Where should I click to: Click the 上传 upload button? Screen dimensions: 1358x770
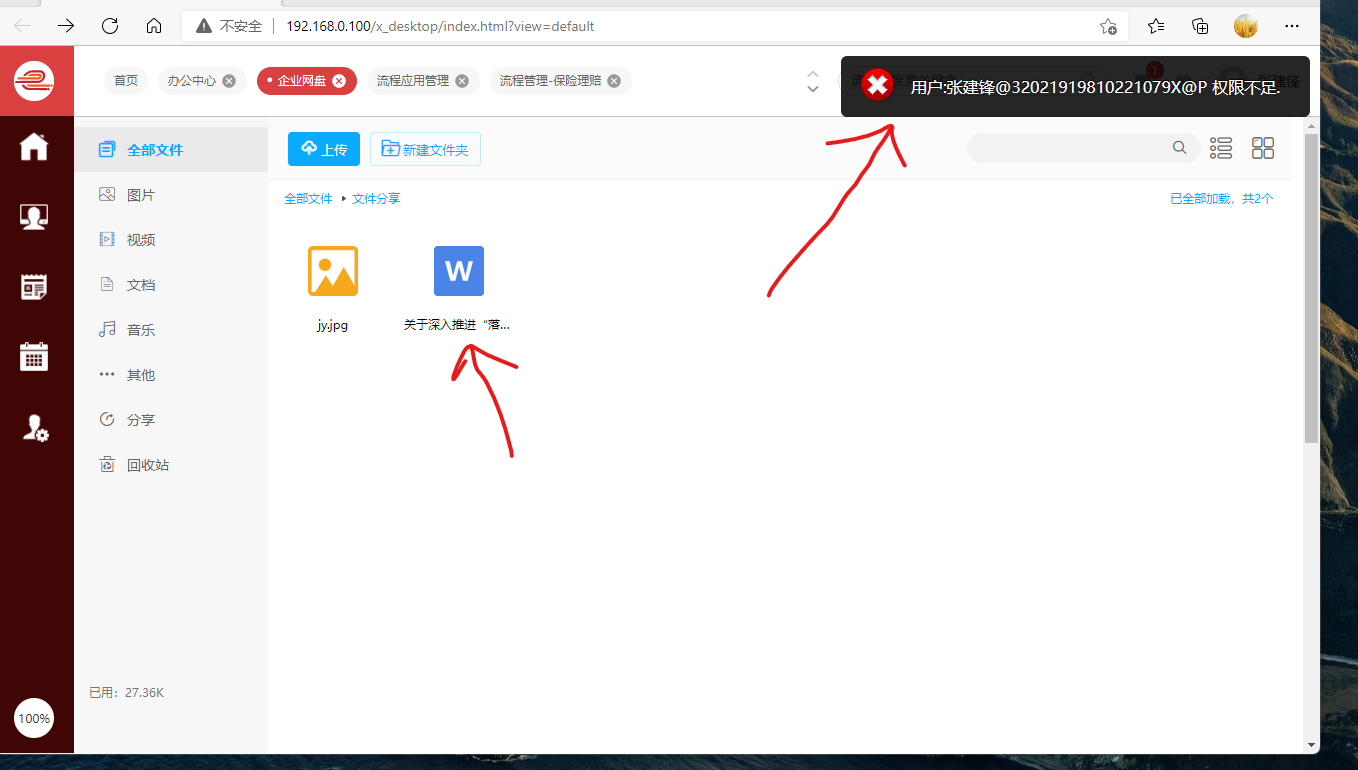324,149
